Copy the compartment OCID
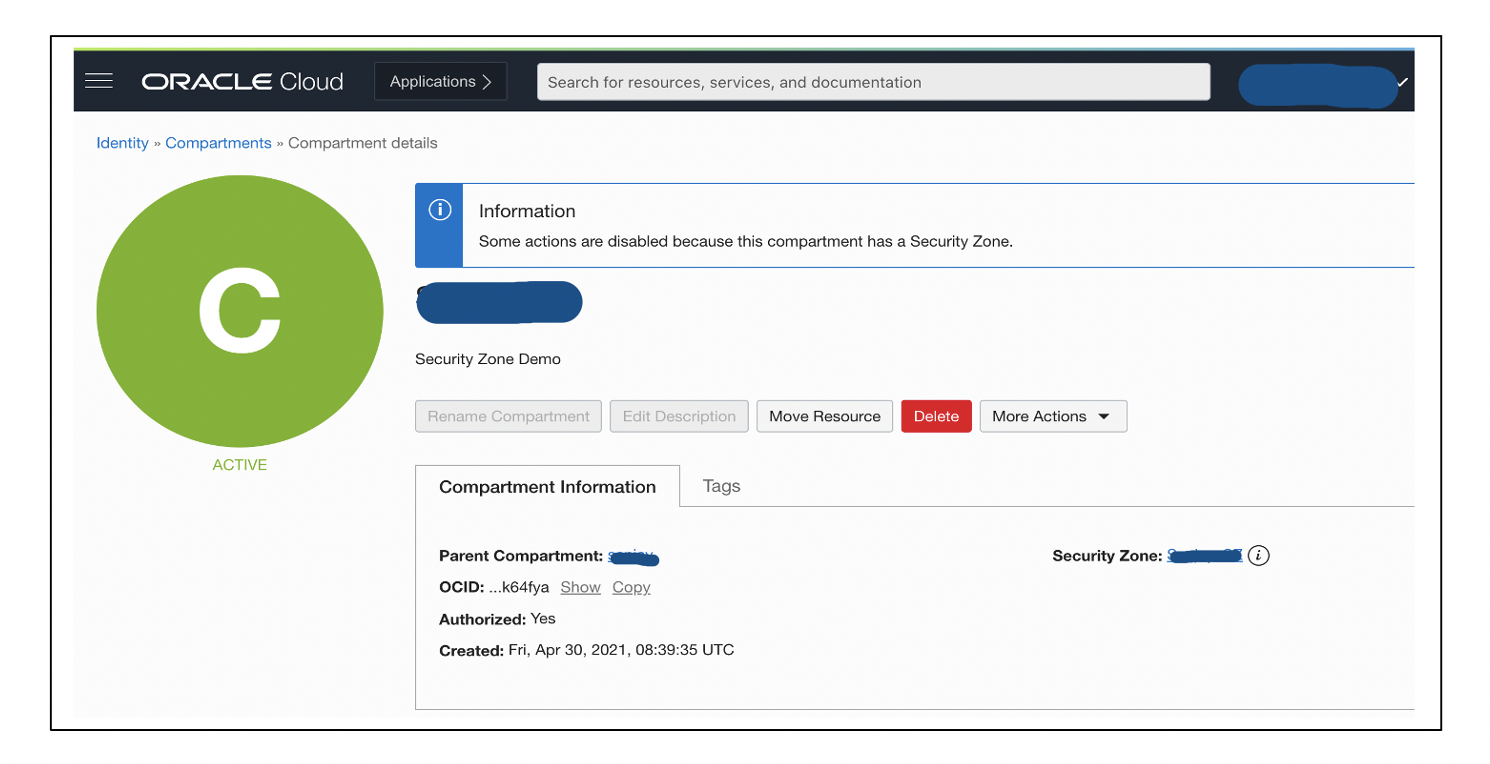This screenshot has width=1490, height=764. pyautogui.click(x=630, y=587)
